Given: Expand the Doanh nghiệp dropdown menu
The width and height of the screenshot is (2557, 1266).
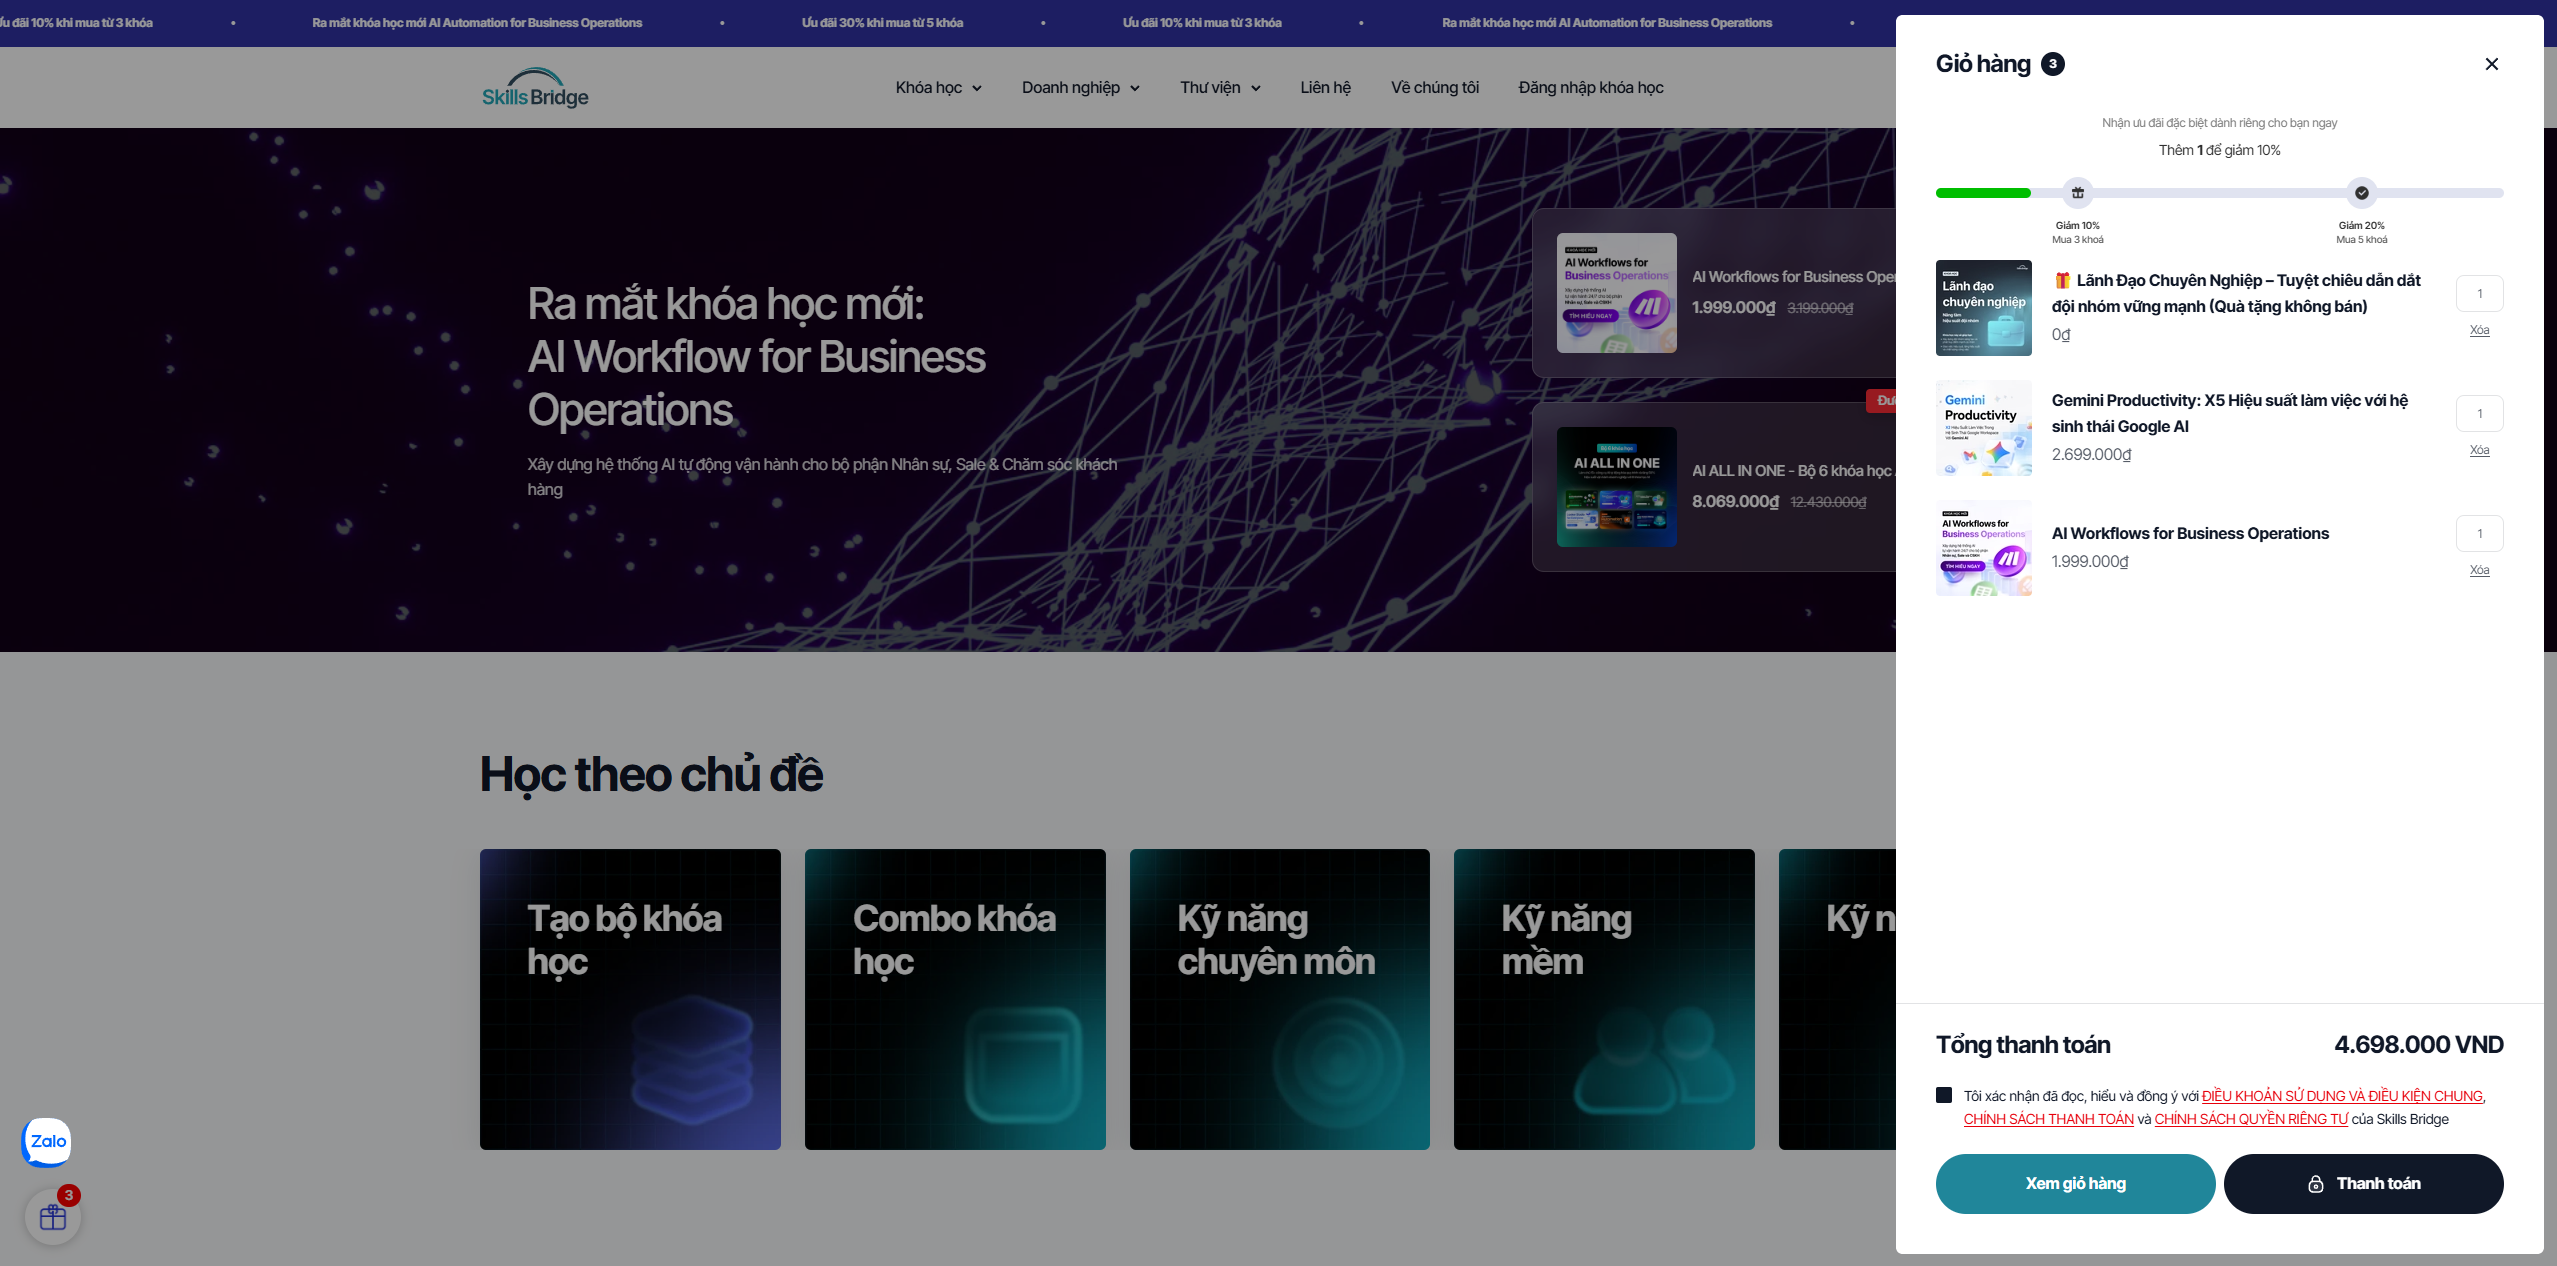Looking at the screenshot, I should coord(1080,88).
